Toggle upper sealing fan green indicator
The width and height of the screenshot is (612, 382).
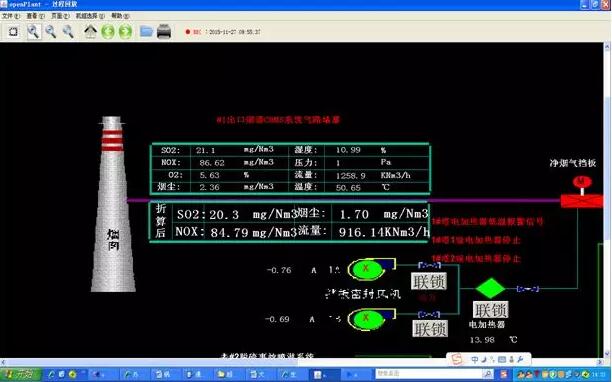click(366, 269)
